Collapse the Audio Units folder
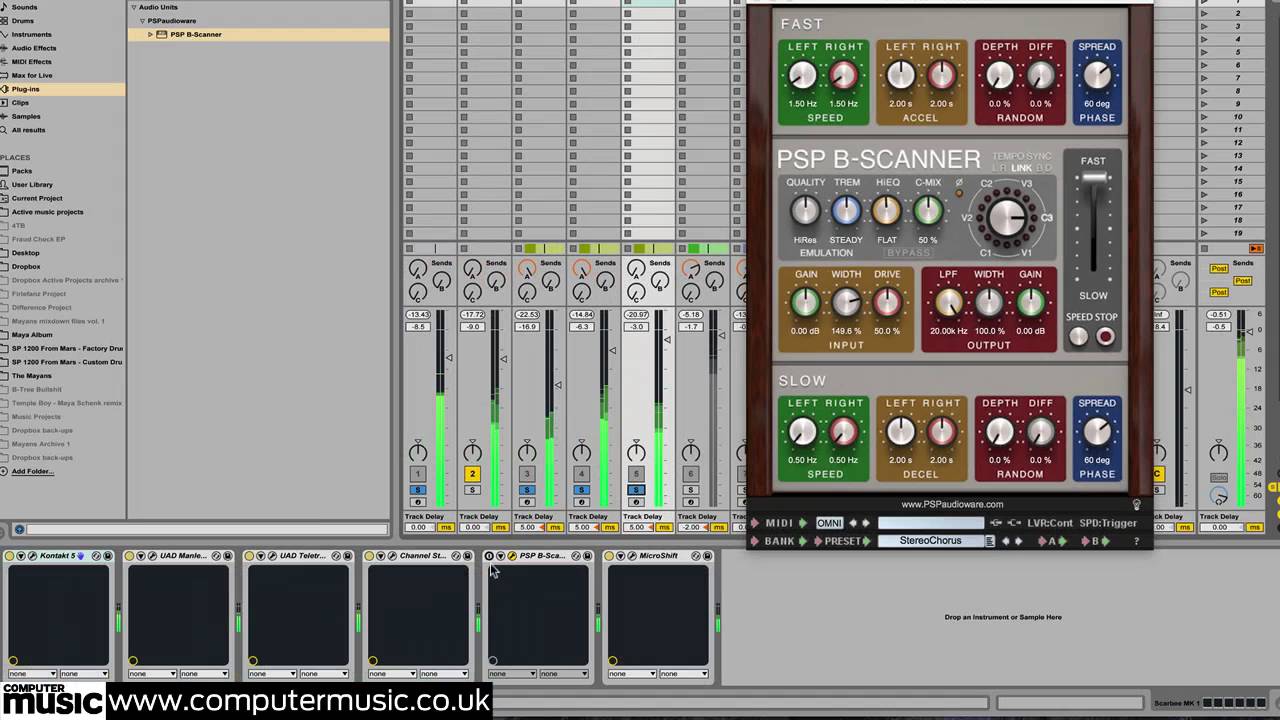 click(x=134, y=7)
